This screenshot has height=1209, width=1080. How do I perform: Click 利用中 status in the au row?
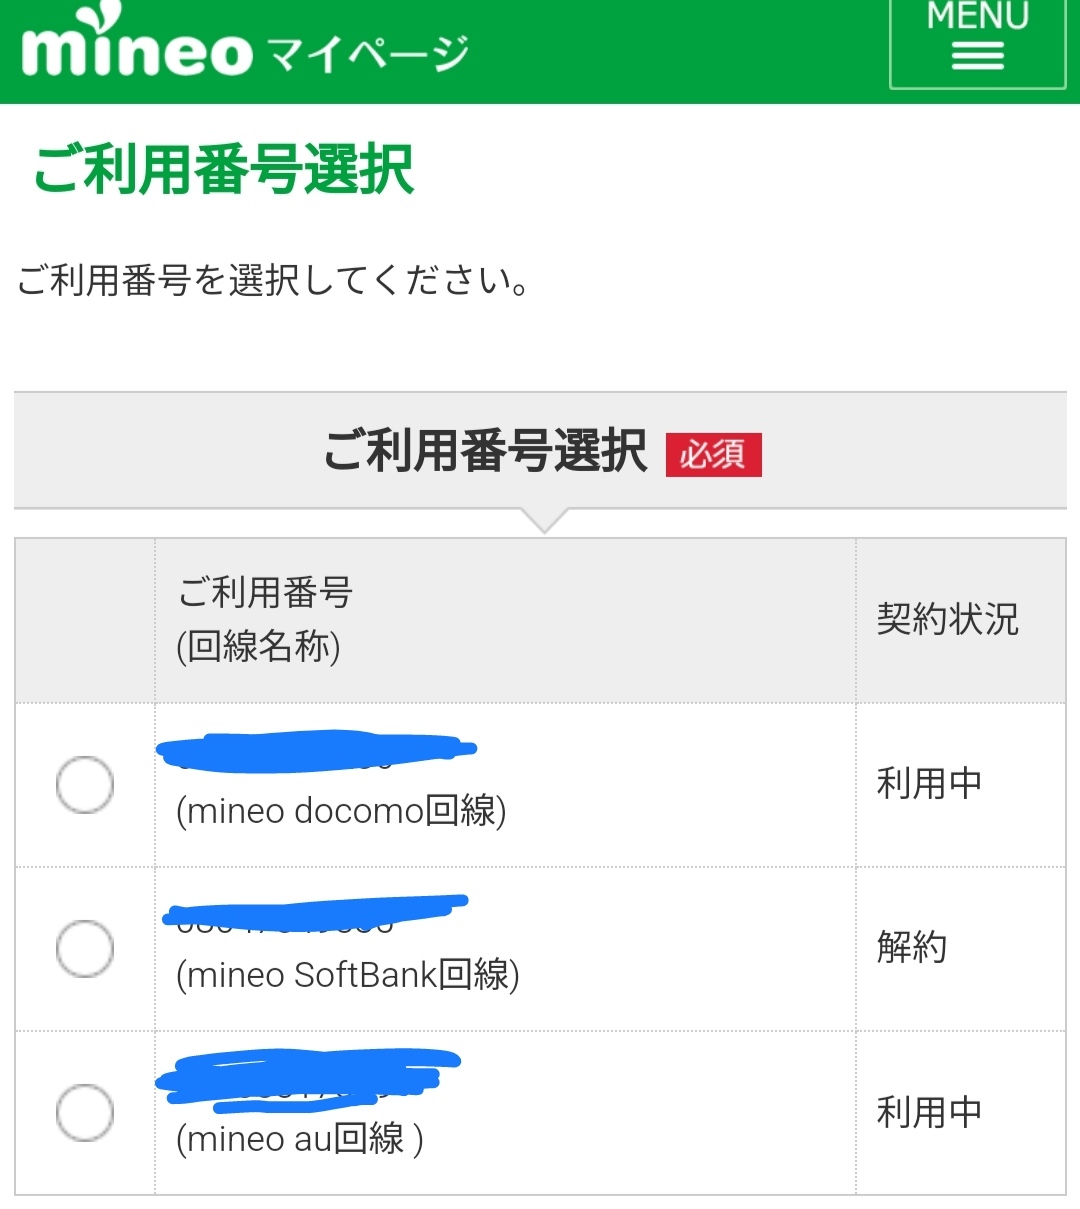(929, 1112)
